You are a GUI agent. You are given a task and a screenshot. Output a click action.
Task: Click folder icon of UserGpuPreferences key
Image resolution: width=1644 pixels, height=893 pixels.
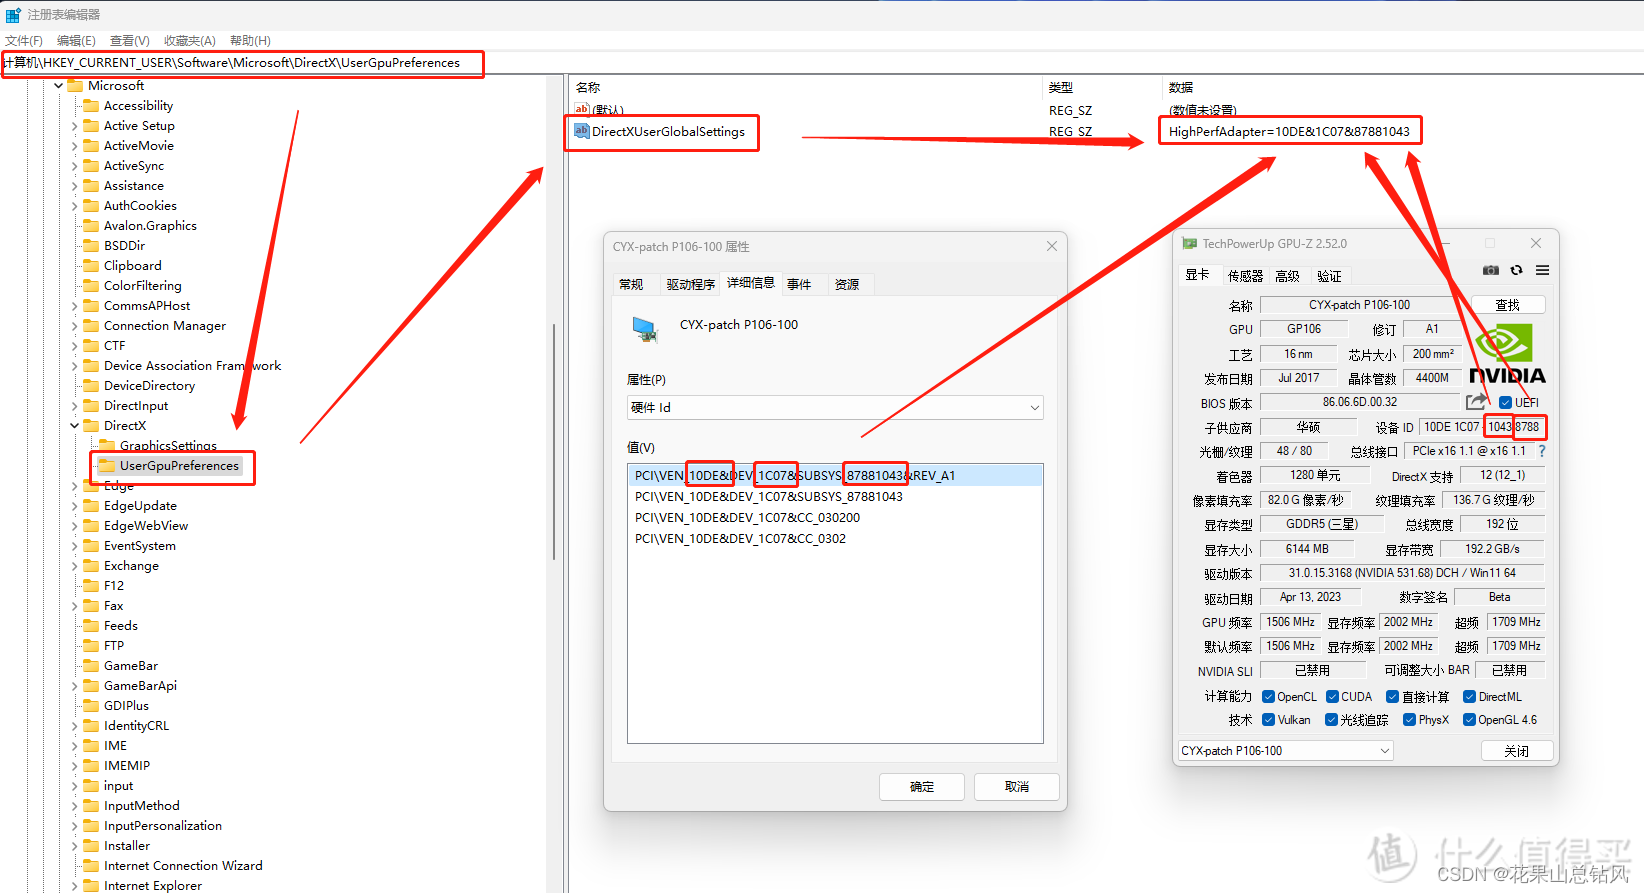107,465
